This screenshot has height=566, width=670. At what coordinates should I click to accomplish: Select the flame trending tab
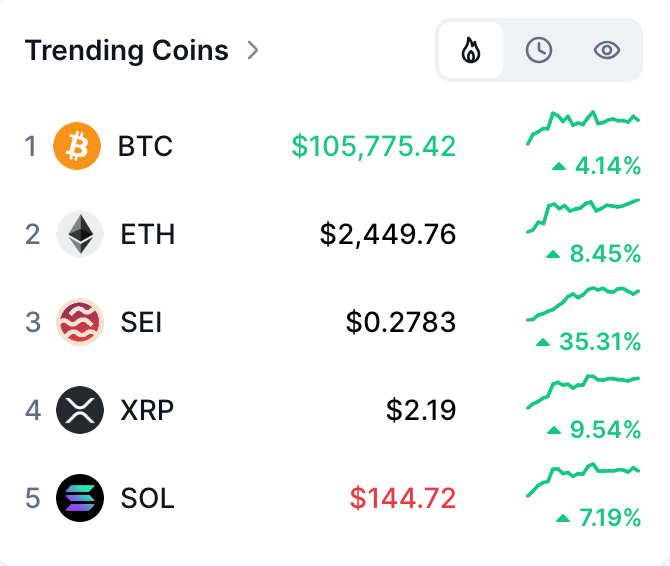471,50
